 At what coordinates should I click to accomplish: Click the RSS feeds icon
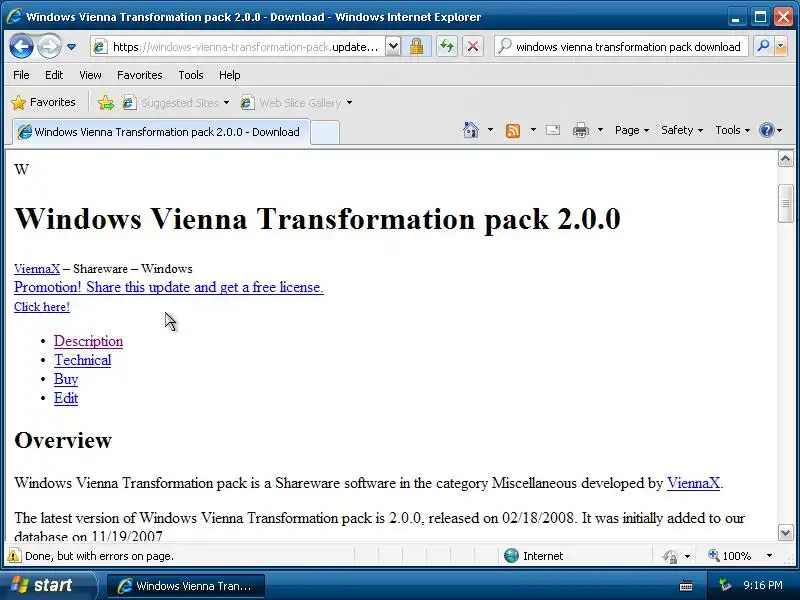[x=513, y=131]
